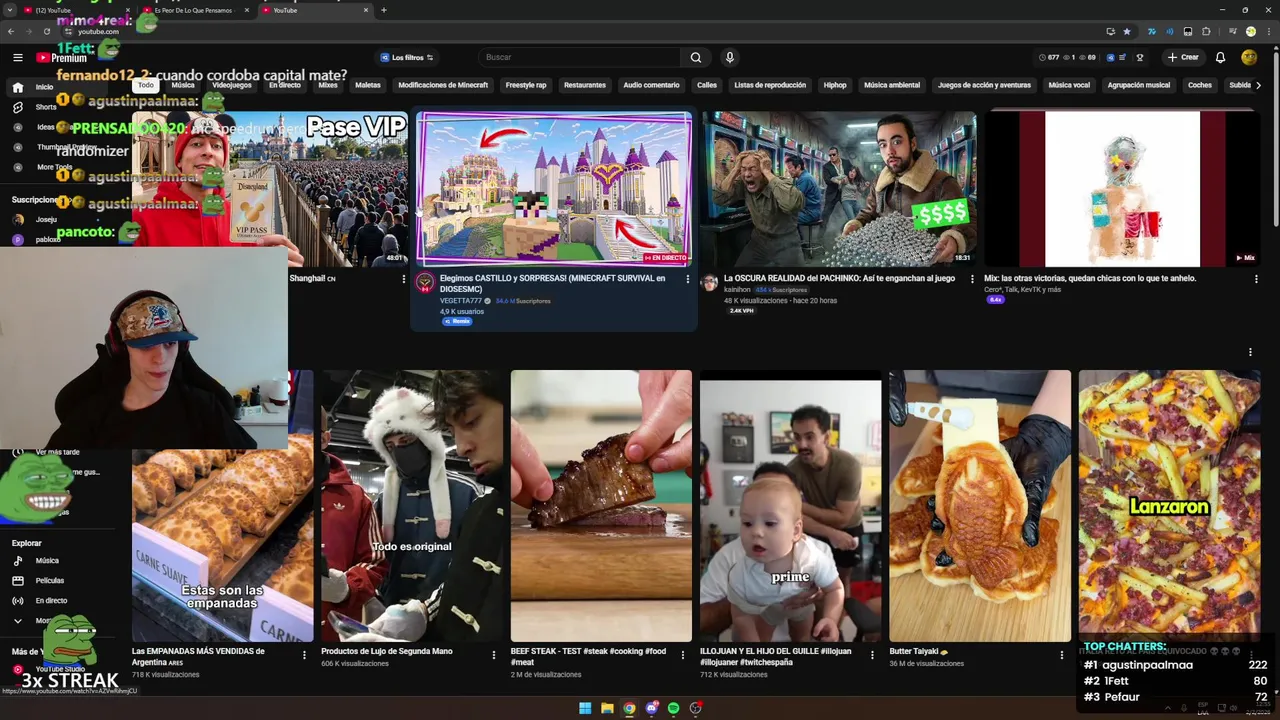
Task: Click the YouTube Premium logo
Action: 62,58
